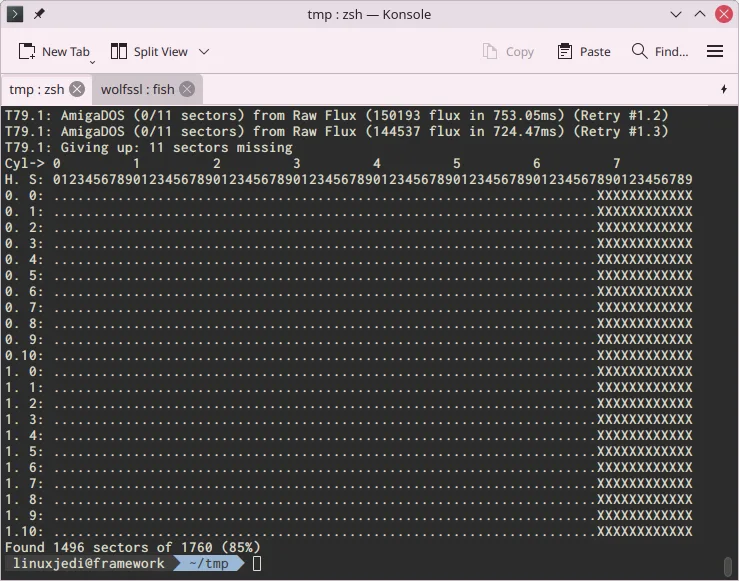Open the hamburger menu

point(714,51)
